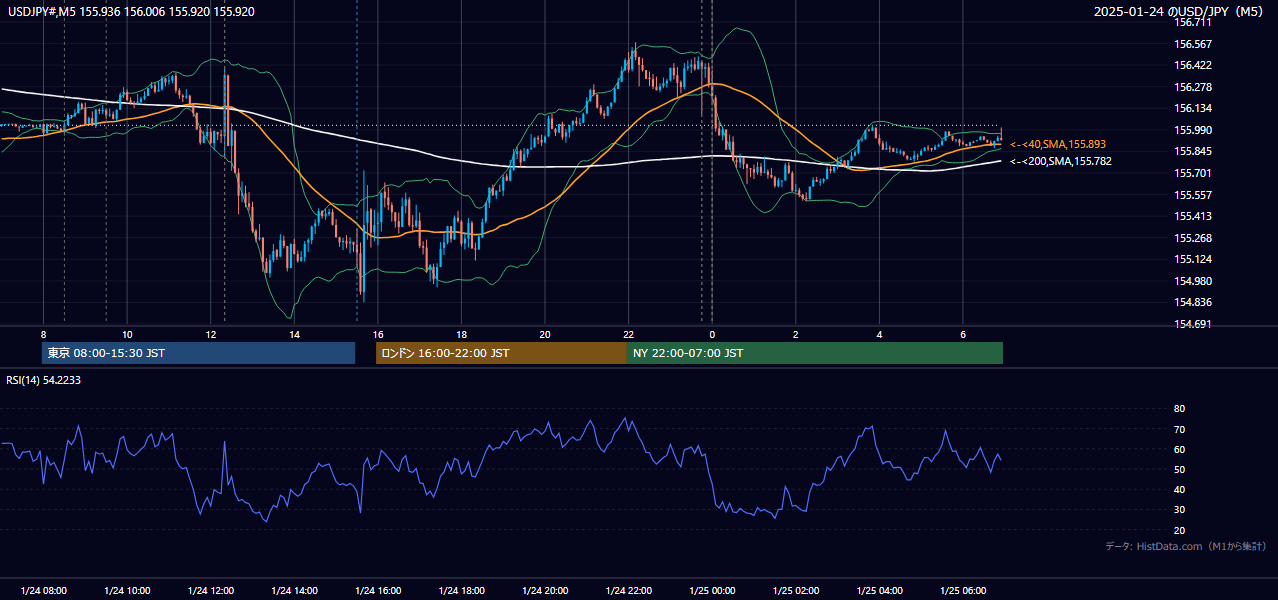Select the ロンドン 16:00-22:00 JST session bar
Screen dimensions: 1278x600
(501, 353)
